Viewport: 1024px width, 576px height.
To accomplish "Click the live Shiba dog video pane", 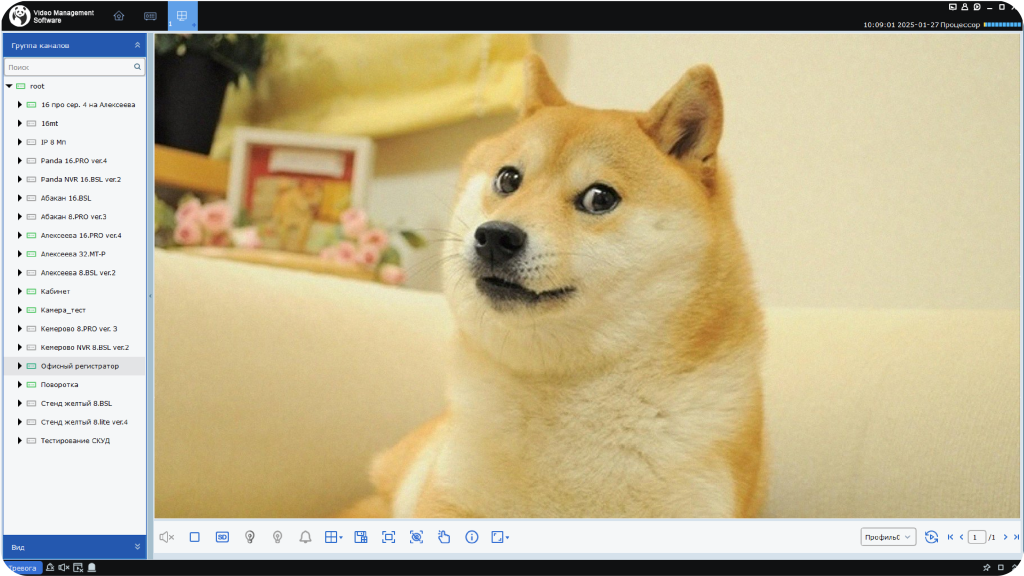I will pyautogui.click(x=587, y=276).
